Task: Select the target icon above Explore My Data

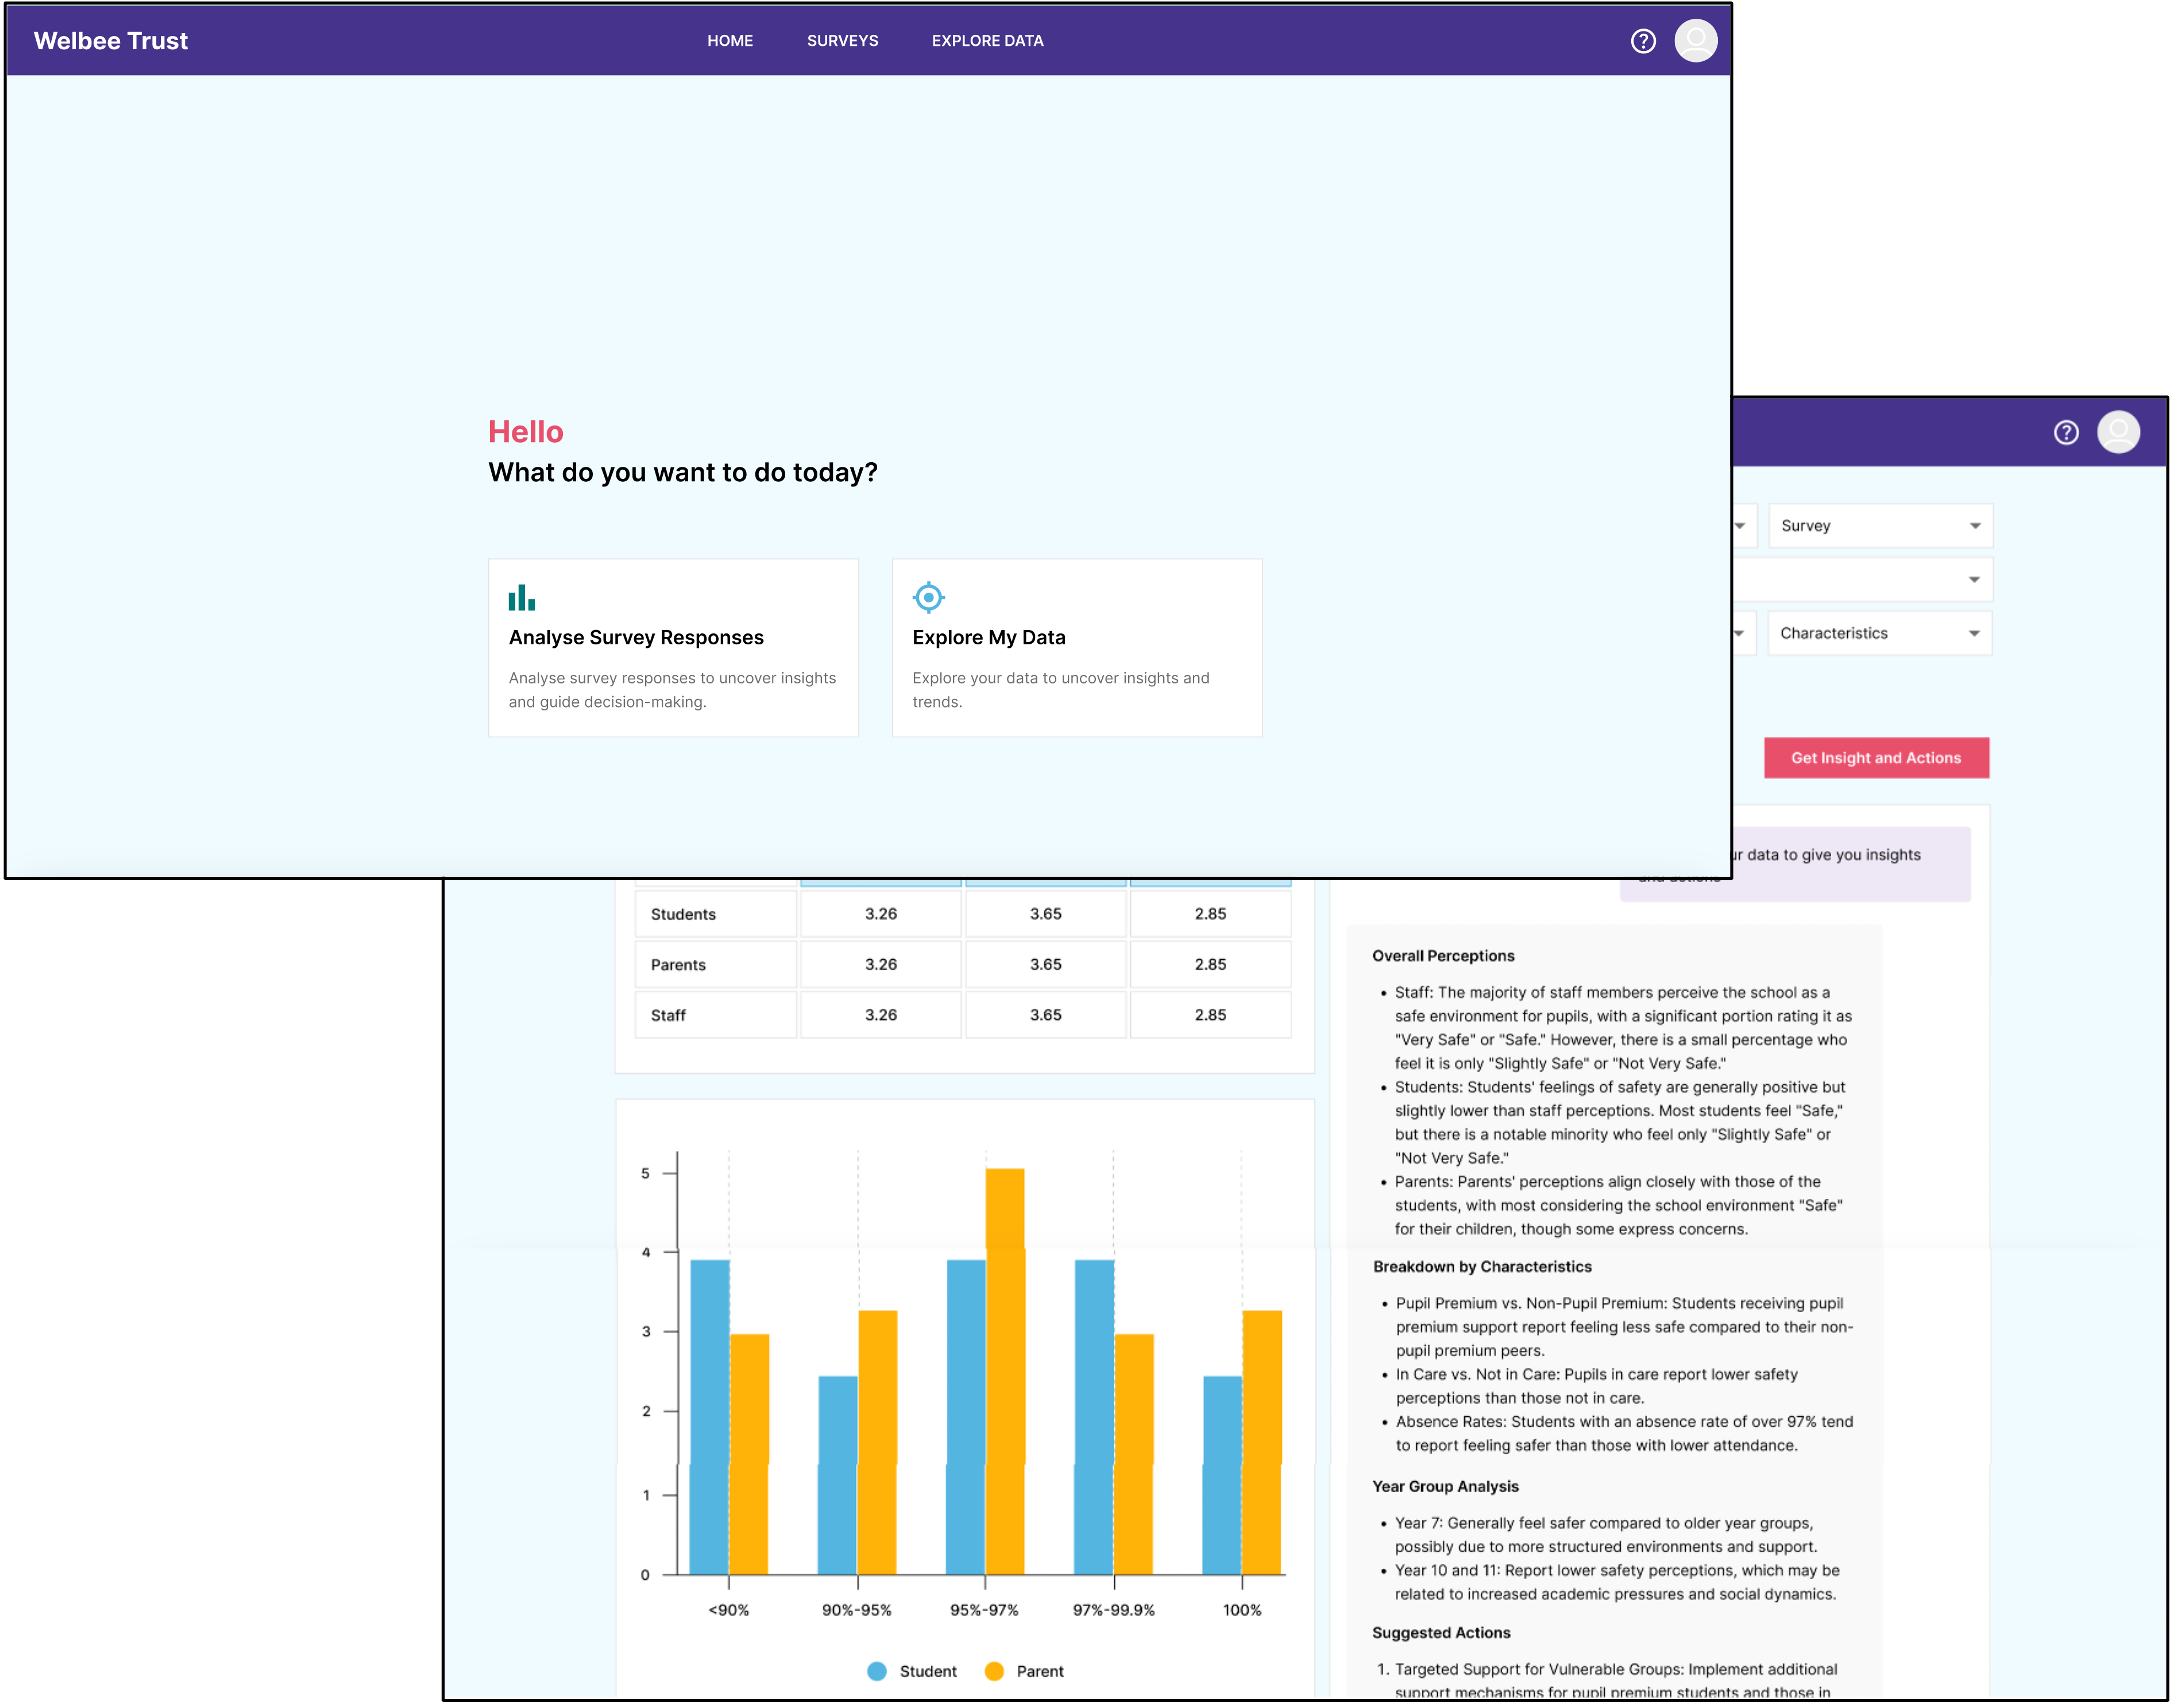Action: click(x=928, y=597)
